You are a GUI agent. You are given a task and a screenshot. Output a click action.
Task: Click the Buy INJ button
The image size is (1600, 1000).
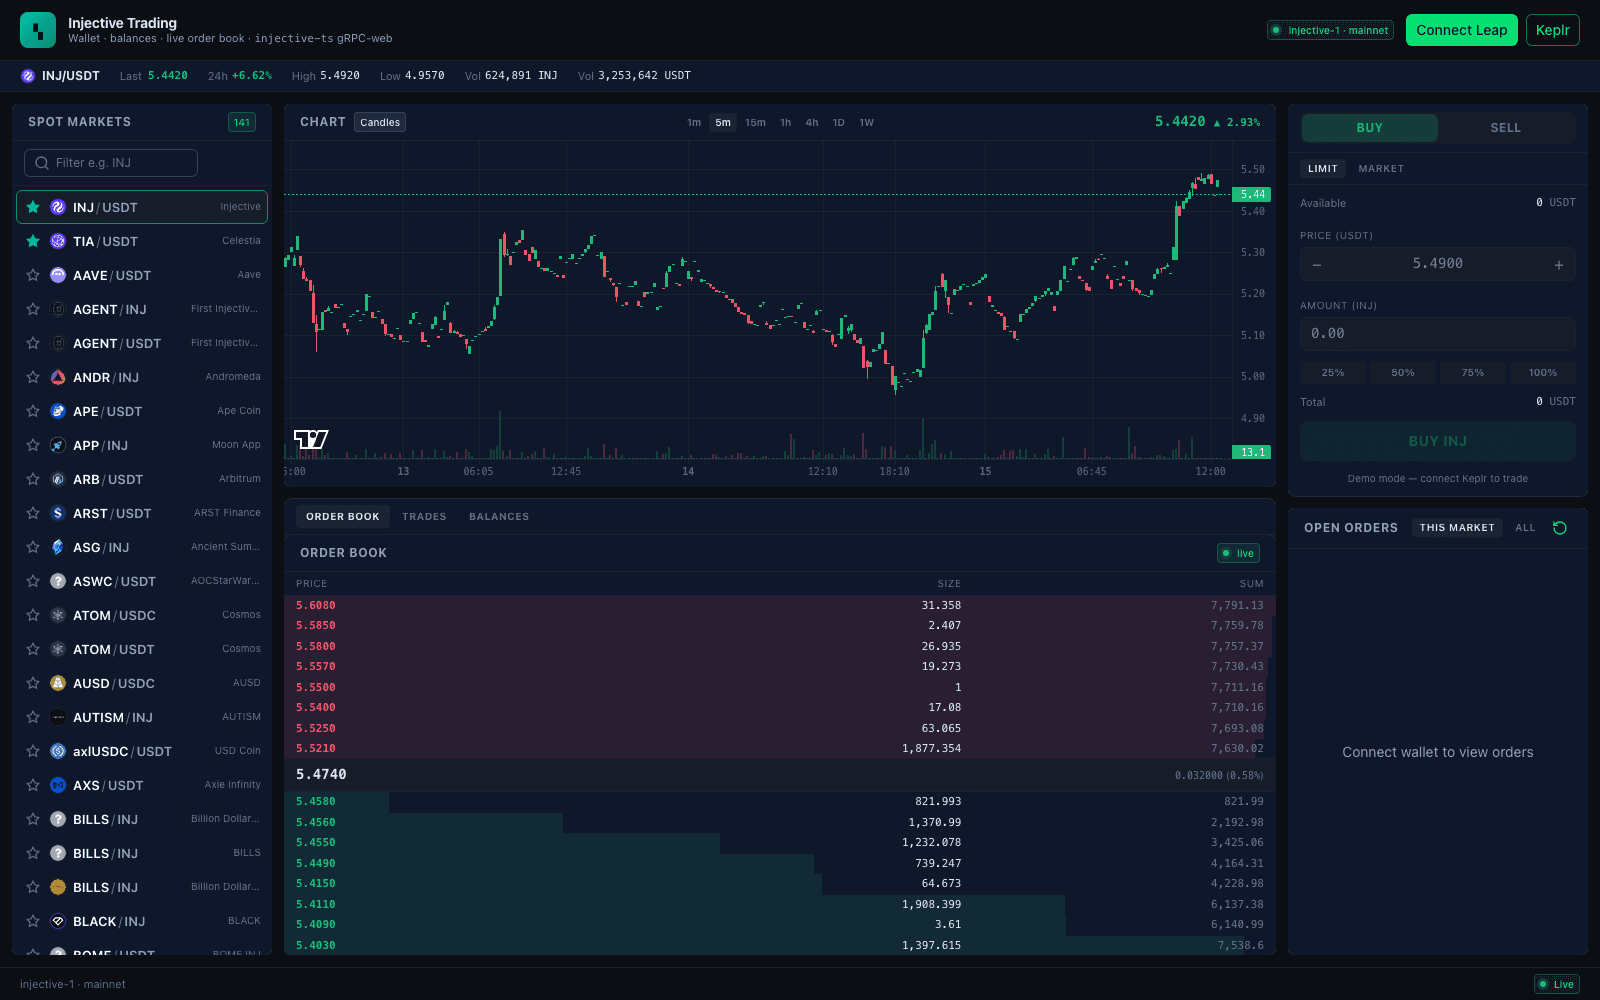pos(1438,441)
